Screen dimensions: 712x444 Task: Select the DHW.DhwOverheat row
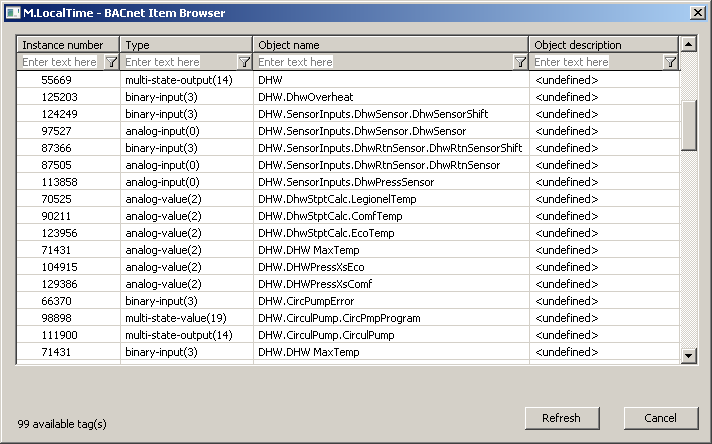[x=300, y=97]
